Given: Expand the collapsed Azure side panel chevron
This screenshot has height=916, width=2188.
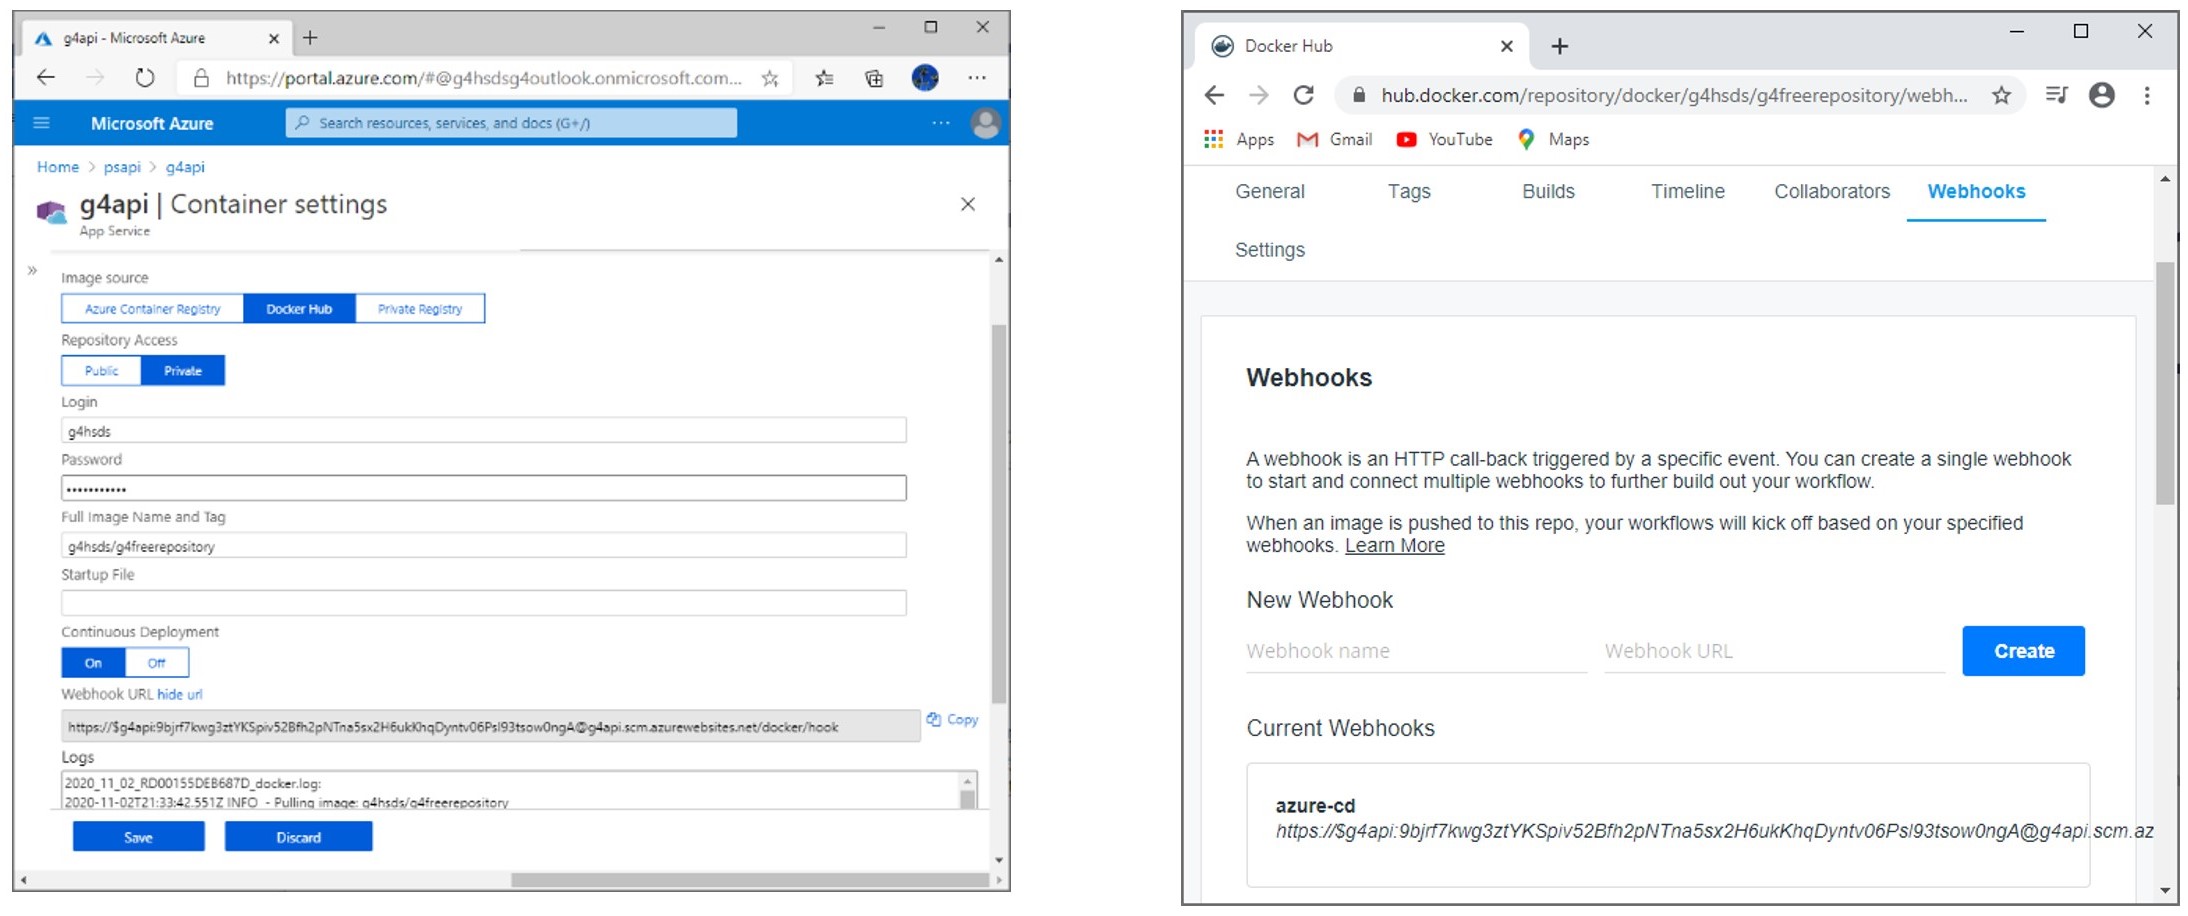Looking at the screenshot, I should point(32,270).
